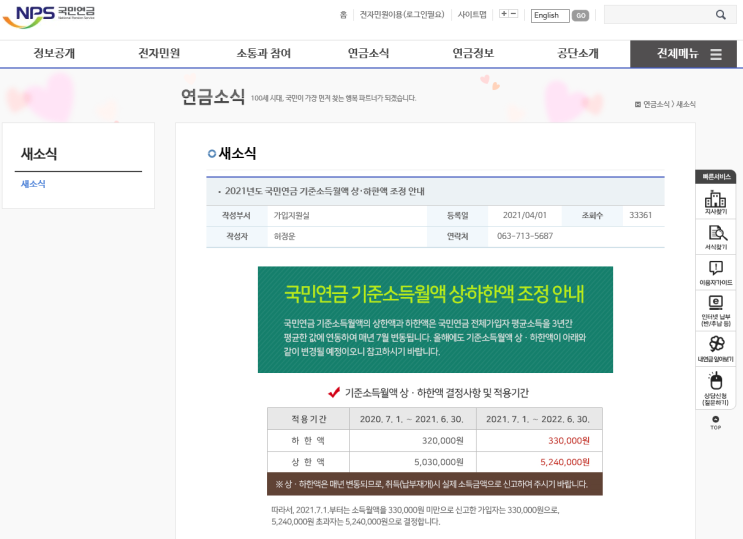Open the 연금정보 menu
The image size is (743, 539).
(473, 54)
